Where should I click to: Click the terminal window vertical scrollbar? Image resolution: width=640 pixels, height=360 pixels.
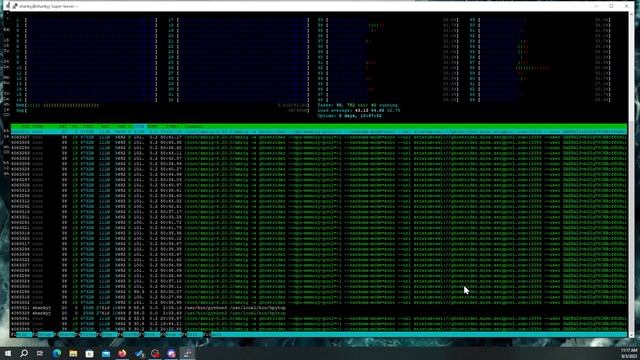632,174
